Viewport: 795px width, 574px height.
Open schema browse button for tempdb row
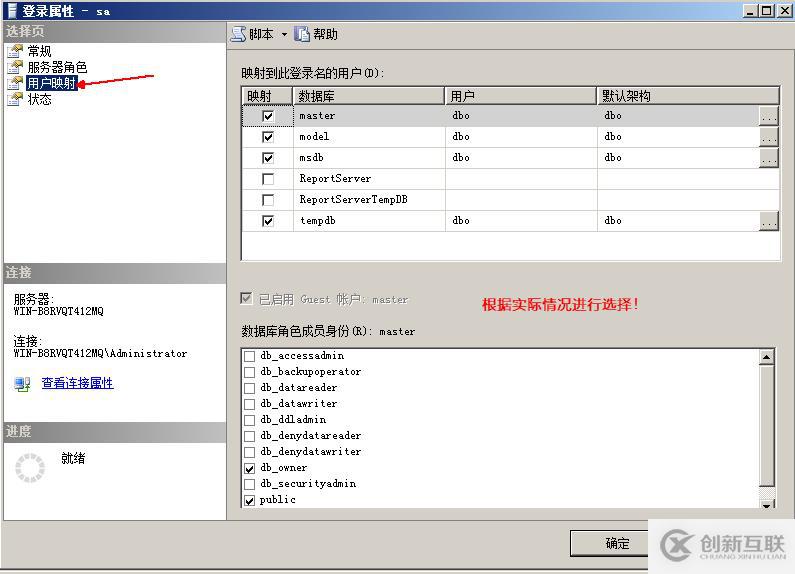click(769, 221)
